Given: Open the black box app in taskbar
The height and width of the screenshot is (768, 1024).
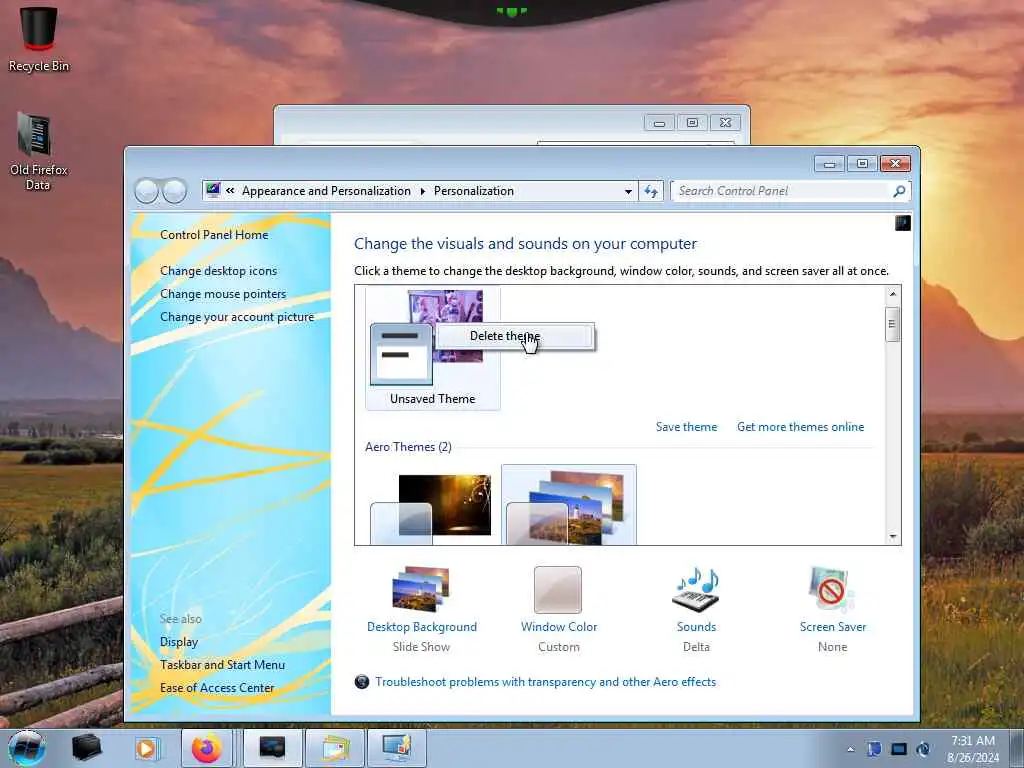Looking at the screenshot, I should [86, 748].
